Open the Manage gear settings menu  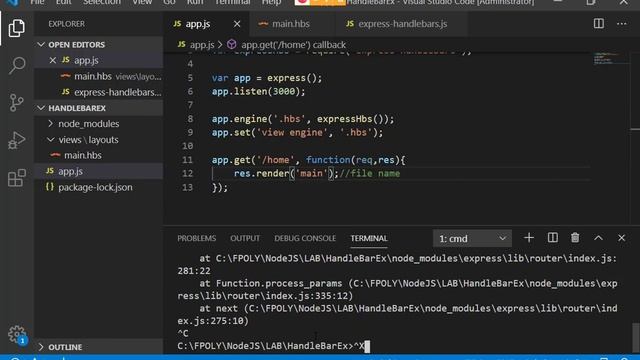(17, 334)
